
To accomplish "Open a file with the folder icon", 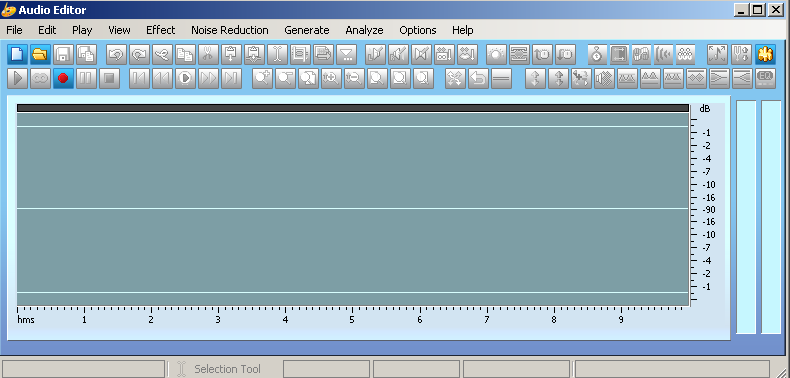I will (x=40, y=54).
